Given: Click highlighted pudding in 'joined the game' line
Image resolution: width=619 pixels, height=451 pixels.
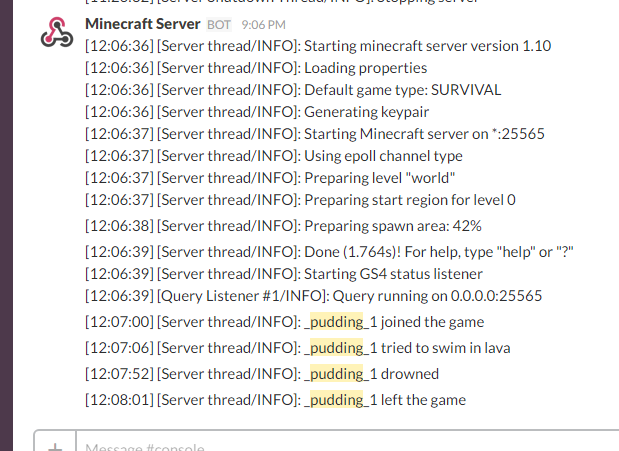Looking at the screenshot, I should click(336, 322).
